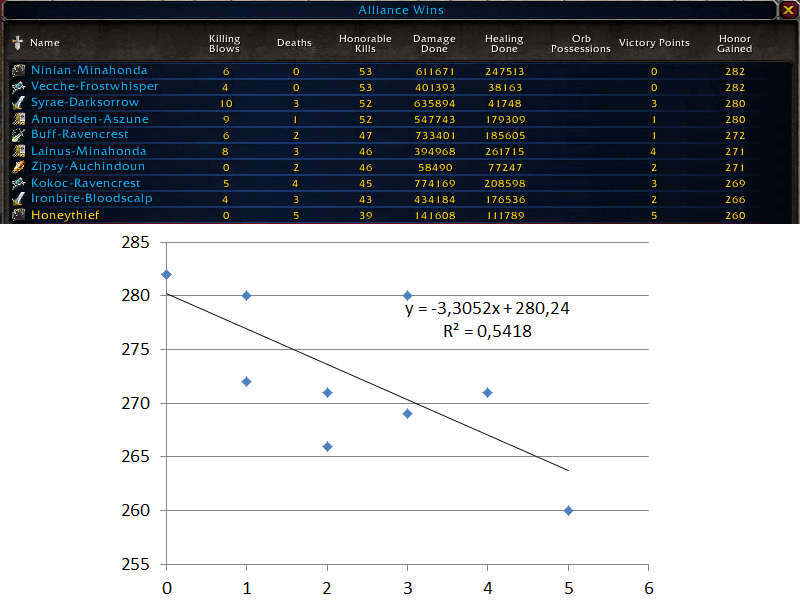
Task: Select player name Buff-Ravencrest
Action: coord(80,134)
